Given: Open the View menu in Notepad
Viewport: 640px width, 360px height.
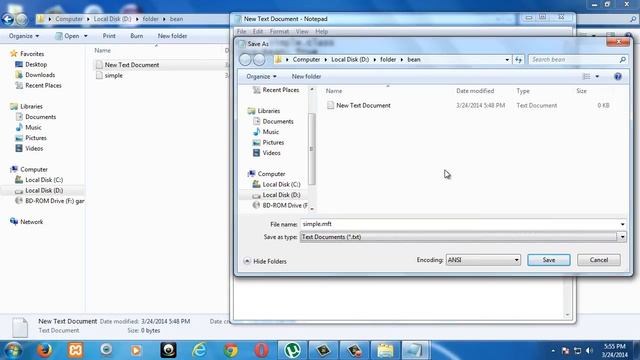Looking at the screenshot, I should click(x=302, y=31).
